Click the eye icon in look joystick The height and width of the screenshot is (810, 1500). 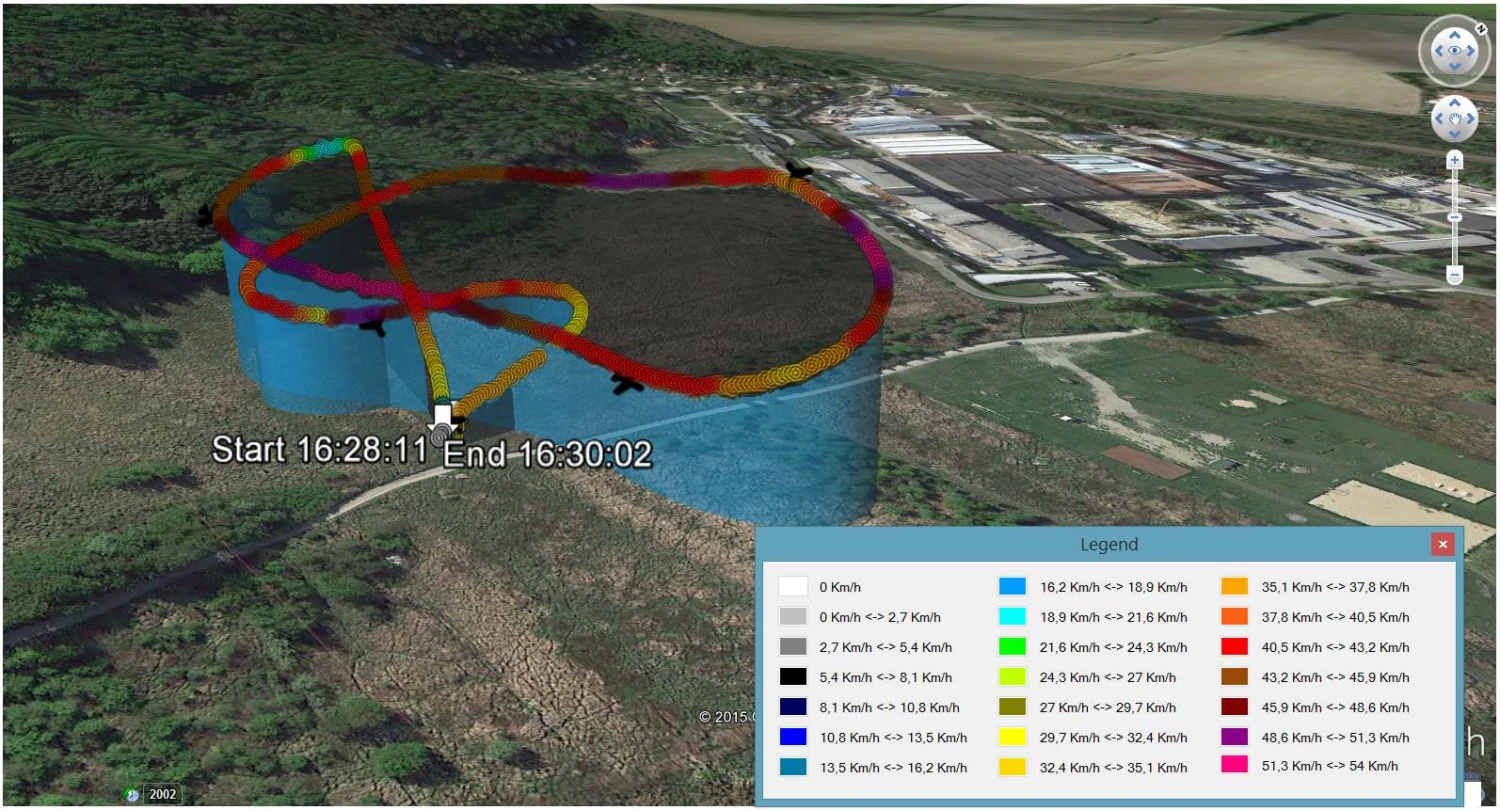[1454, 51]
